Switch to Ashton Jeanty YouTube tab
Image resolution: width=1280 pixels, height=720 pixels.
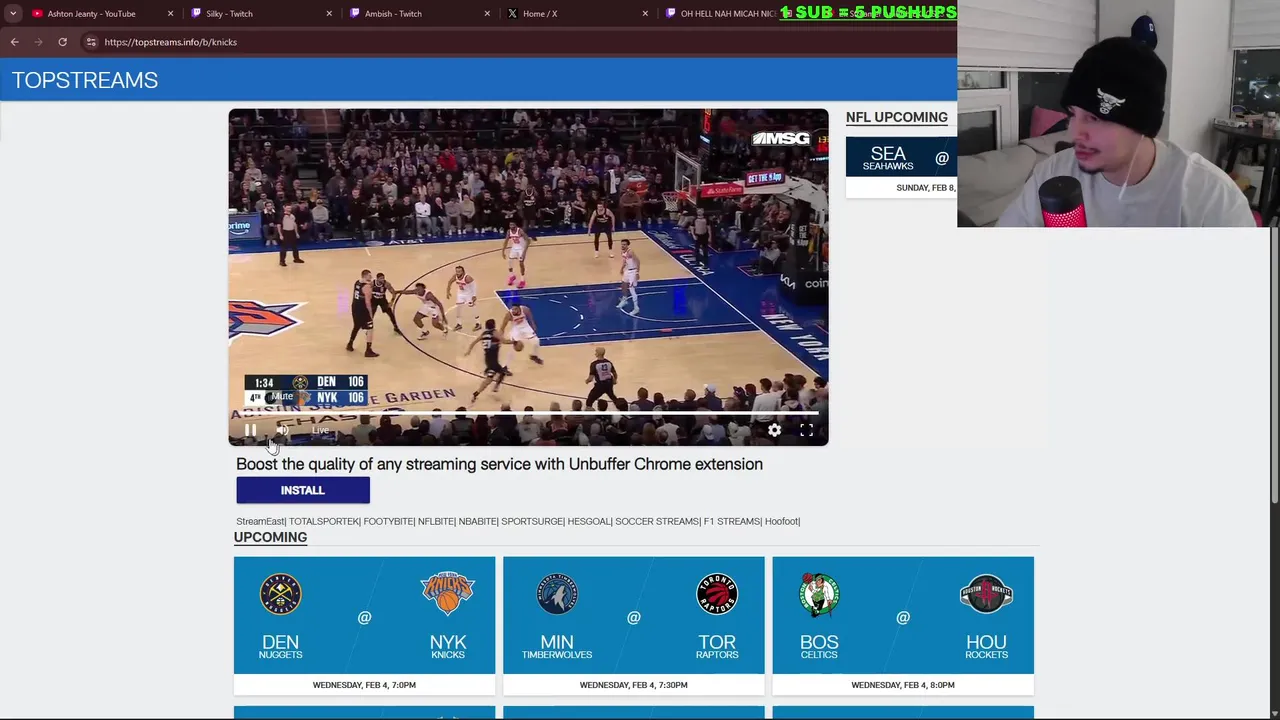click(91, 14)
